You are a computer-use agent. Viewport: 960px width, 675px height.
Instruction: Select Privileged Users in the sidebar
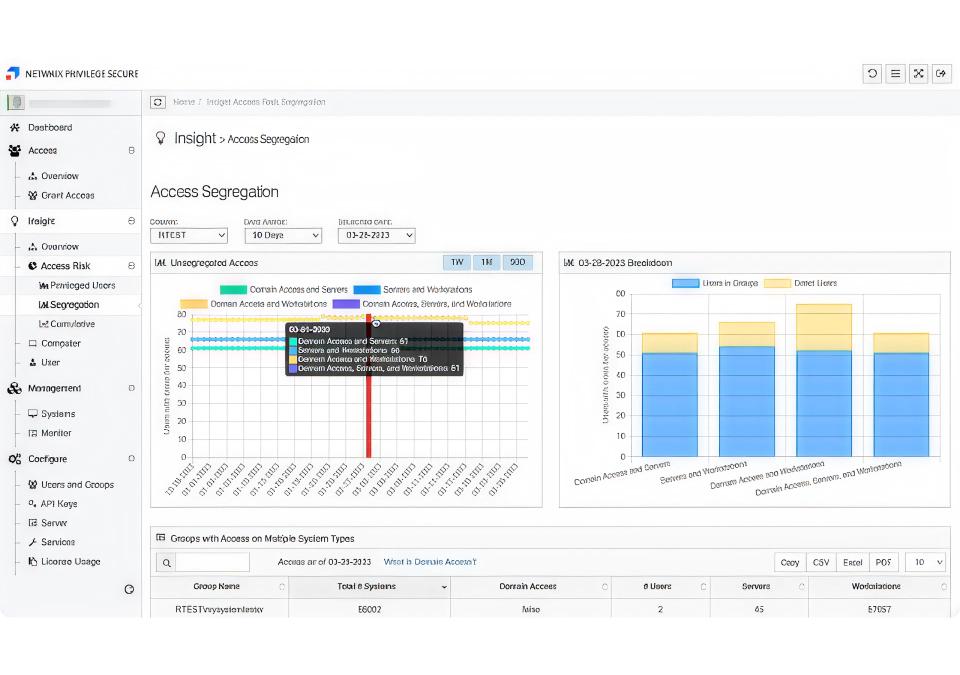coord(77,285)
